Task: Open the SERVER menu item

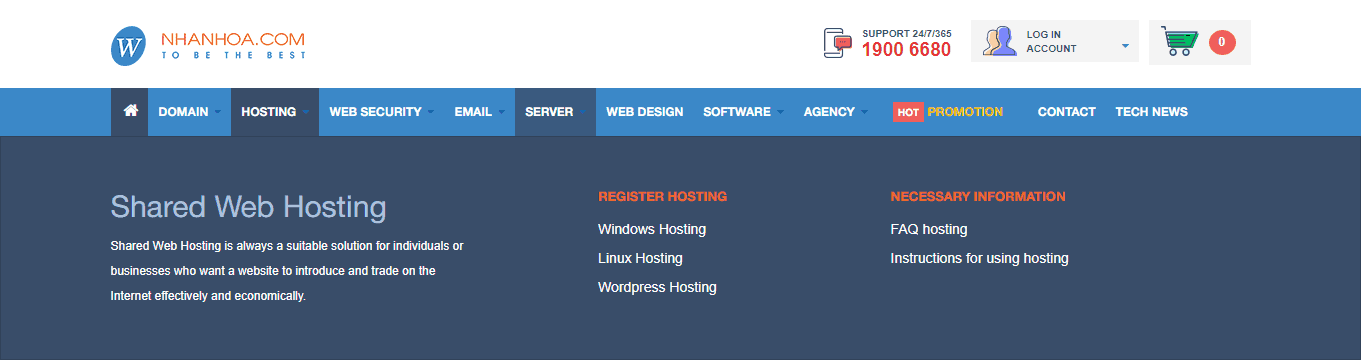Action: click(549, 112)
